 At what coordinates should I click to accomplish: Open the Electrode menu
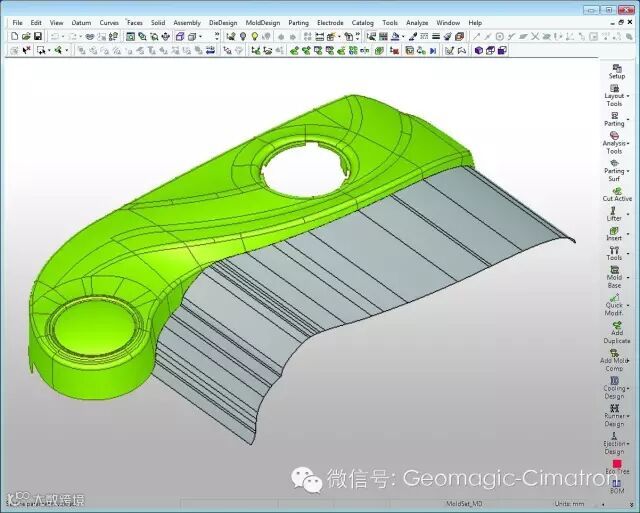point(330,23)
